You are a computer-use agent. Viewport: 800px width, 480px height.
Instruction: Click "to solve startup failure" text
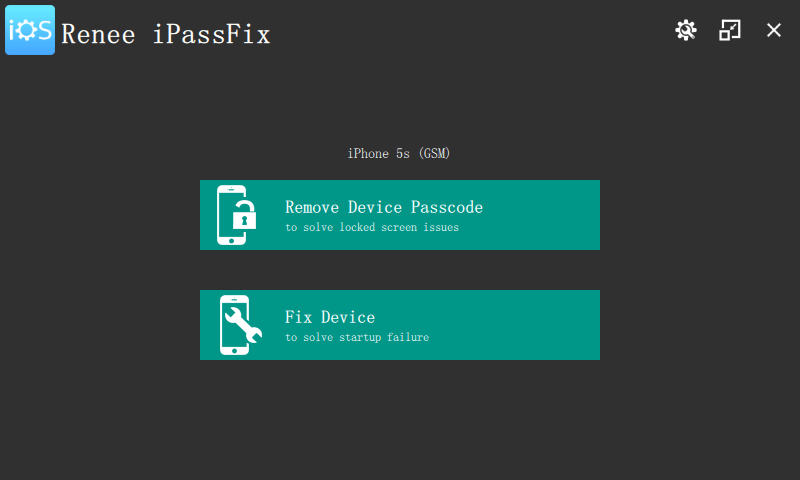(357, 338)
